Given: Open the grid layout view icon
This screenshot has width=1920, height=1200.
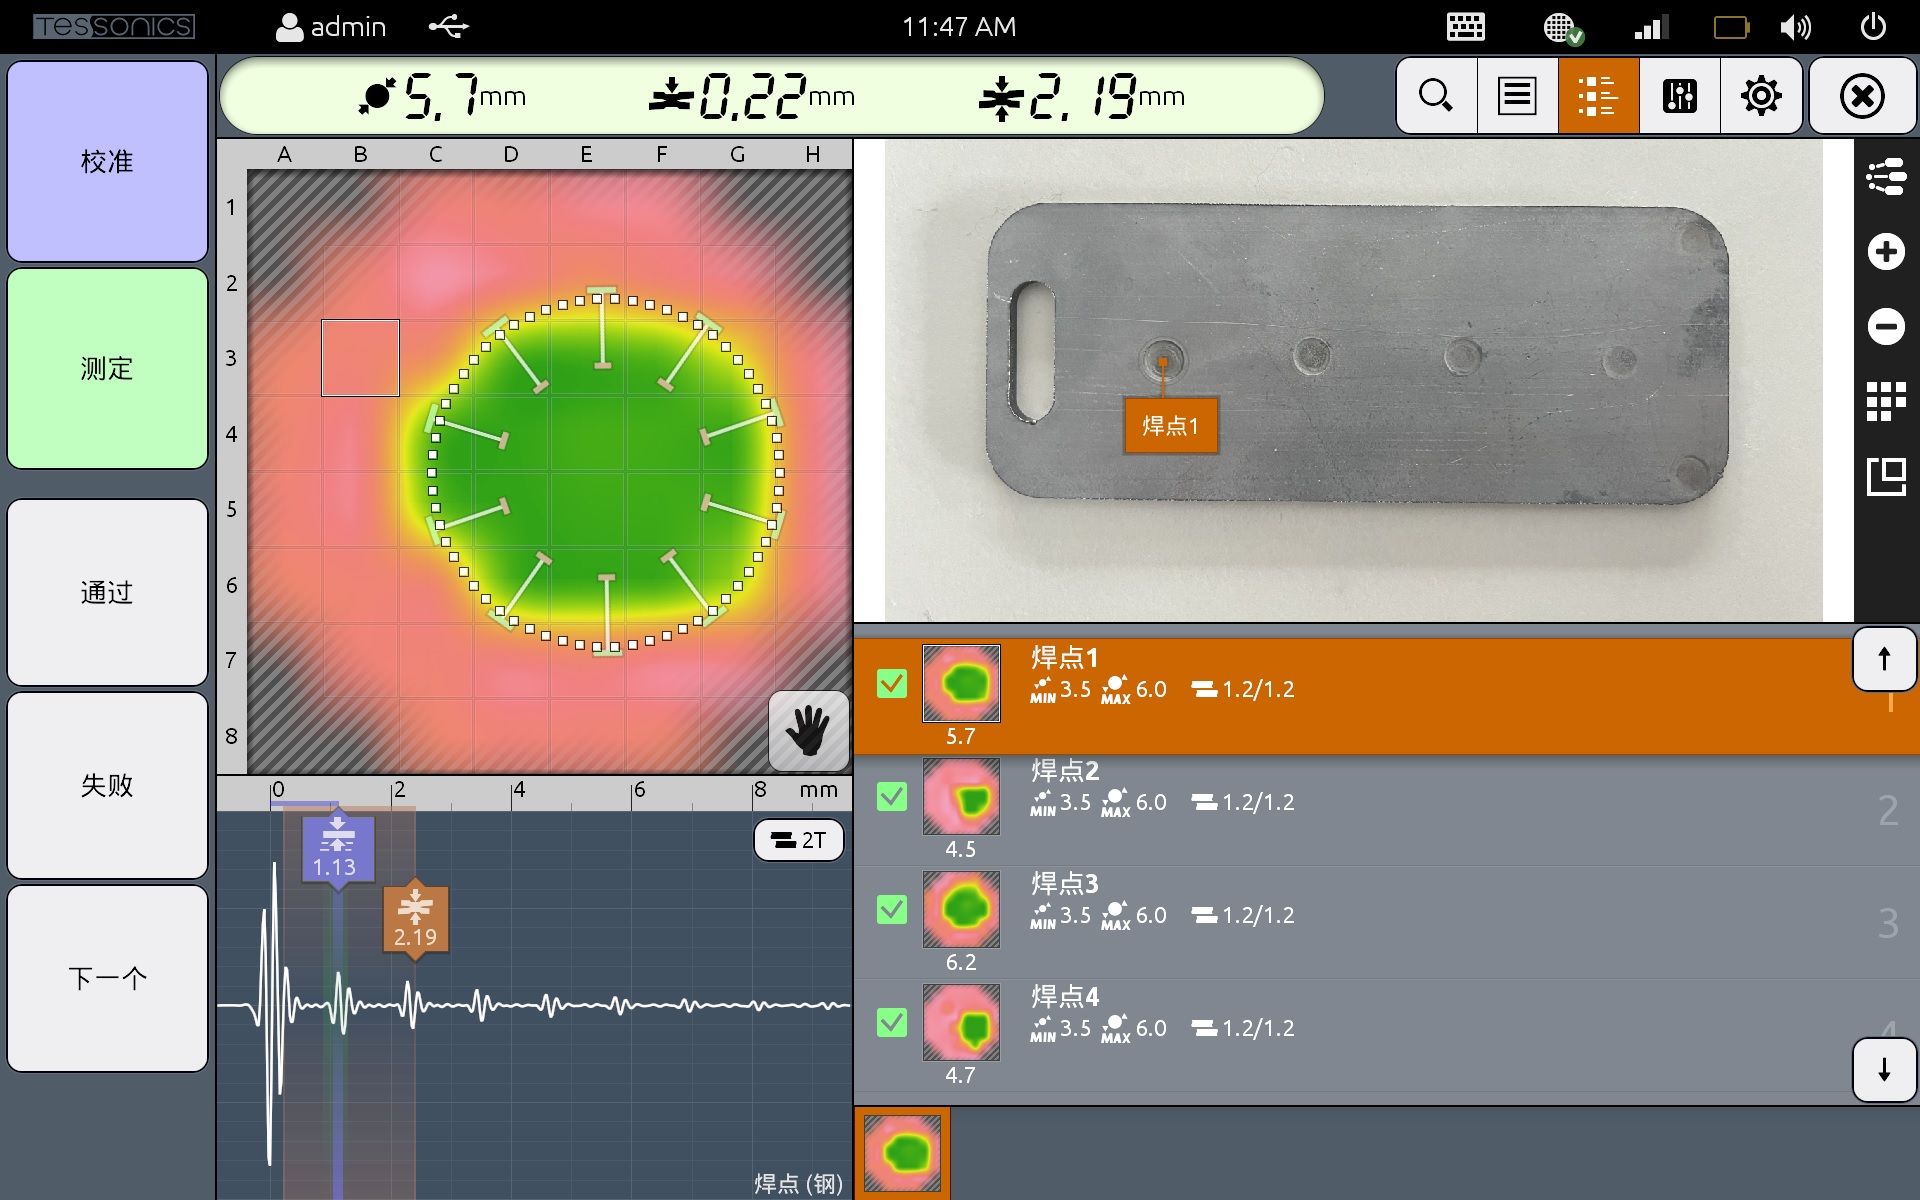Looking at the screenshot, I should coord(1886,401).
